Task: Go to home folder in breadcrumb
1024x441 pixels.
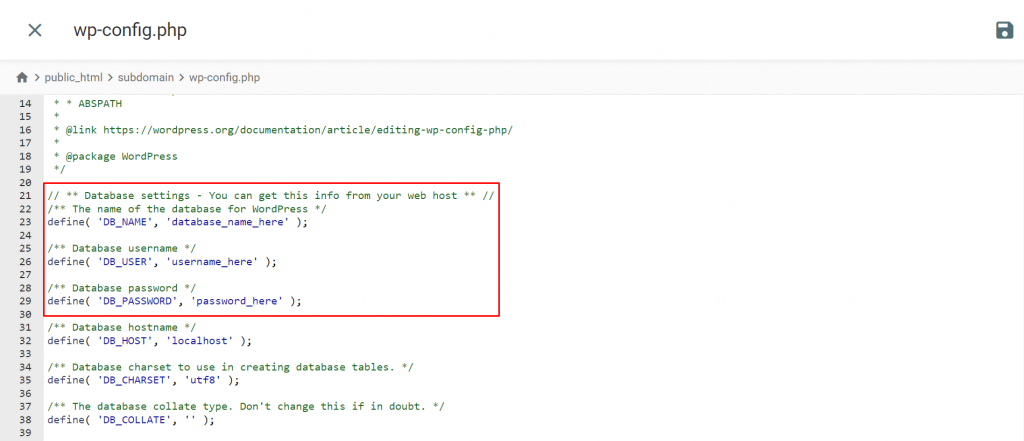Action: pyautogui.click(x=22, y=77)
